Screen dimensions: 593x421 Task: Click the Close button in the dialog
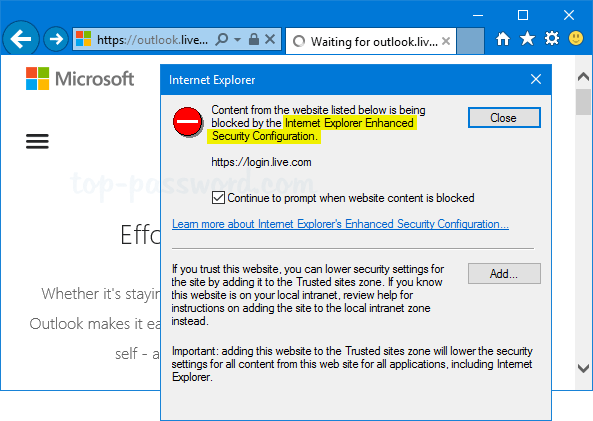pos(504,118)
